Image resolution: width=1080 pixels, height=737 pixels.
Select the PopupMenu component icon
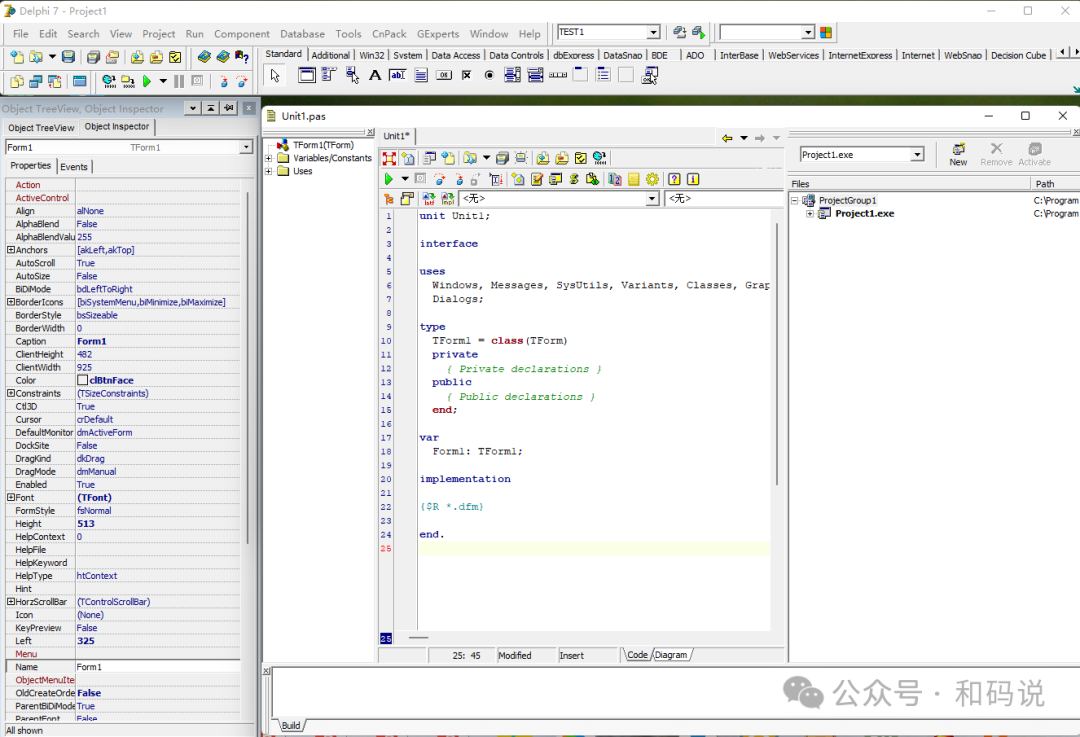click(352, 75)
